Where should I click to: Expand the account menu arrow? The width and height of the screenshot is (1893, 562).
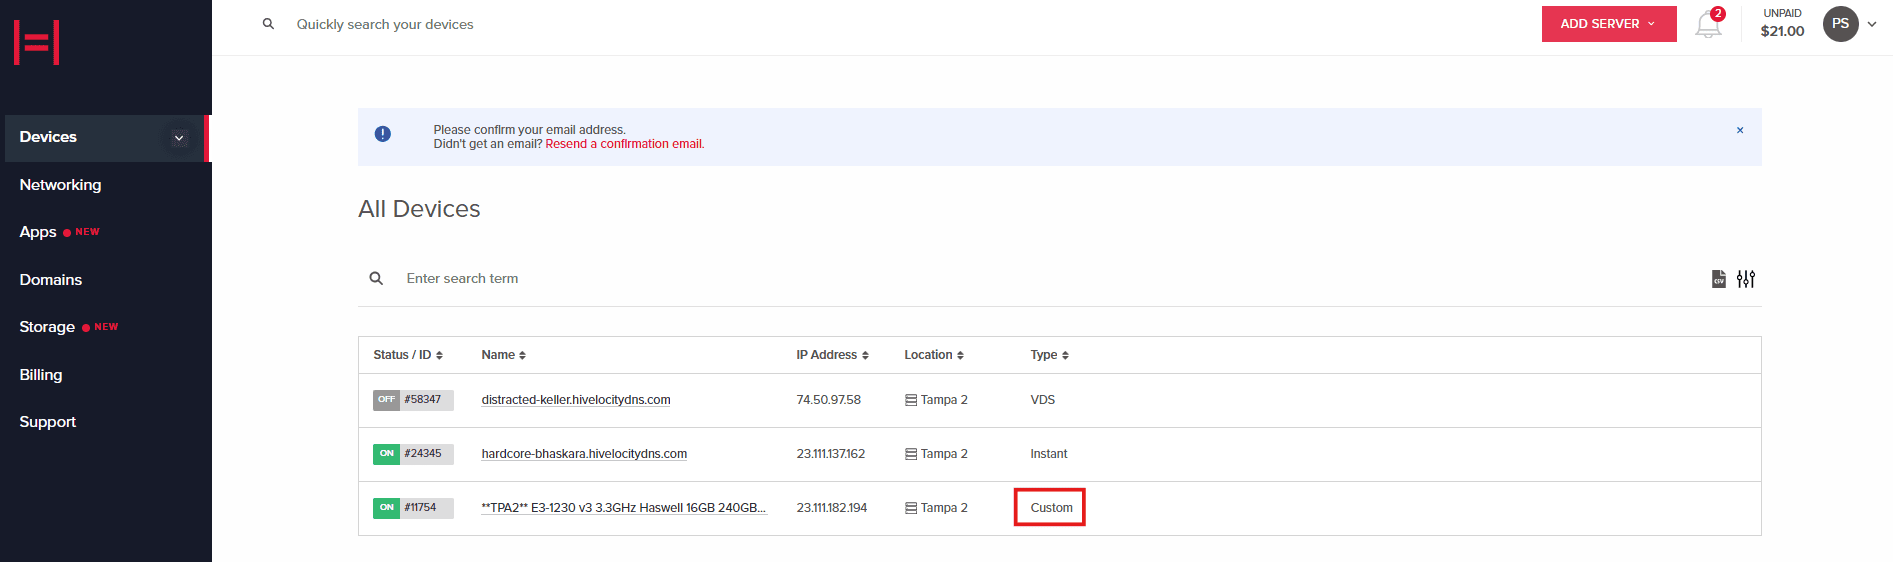1872,24
